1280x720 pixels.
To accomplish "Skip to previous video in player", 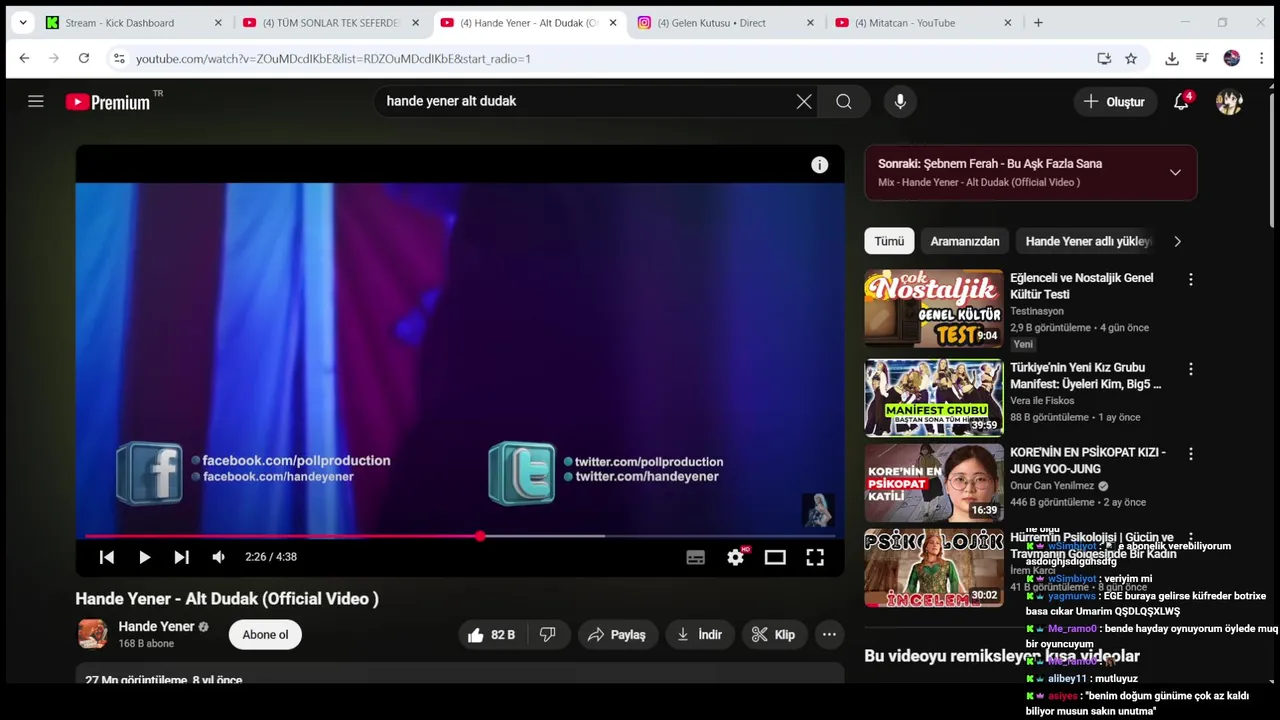I will pos(107,557).
